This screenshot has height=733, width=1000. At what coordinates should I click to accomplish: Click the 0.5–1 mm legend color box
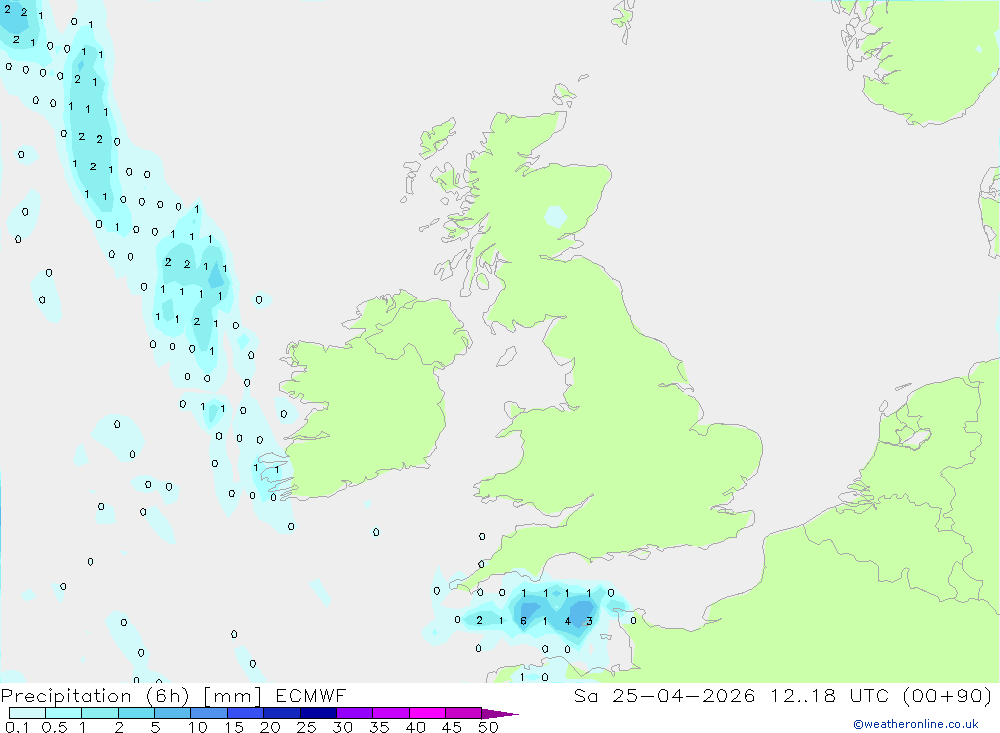tap(64, 713)
